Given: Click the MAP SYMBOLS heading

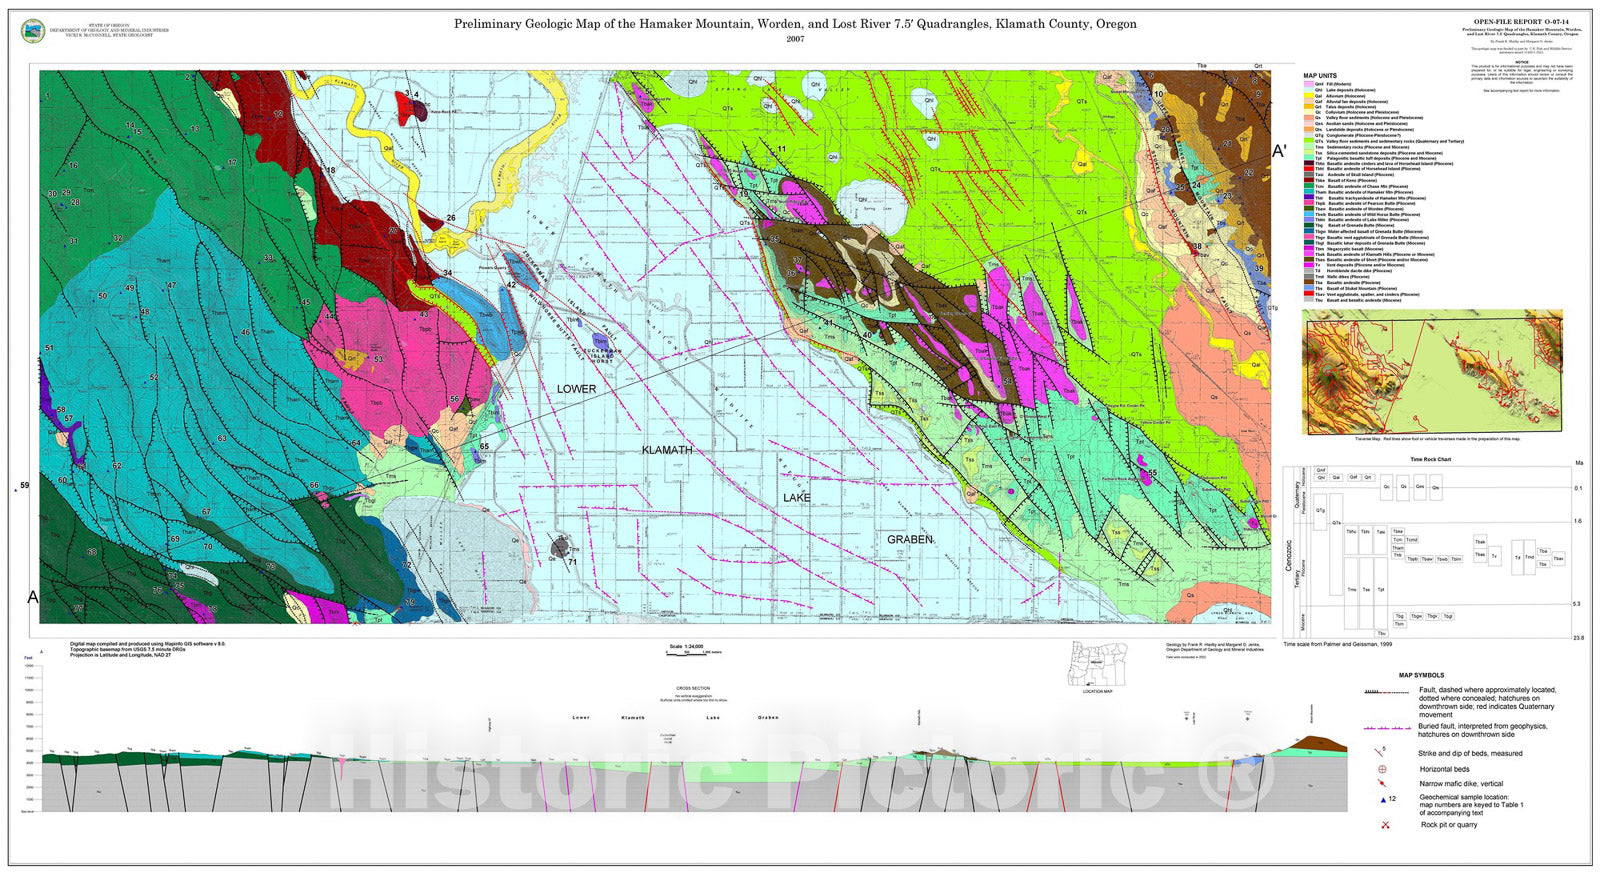Looking at the screenshot, I should 1421,675.
